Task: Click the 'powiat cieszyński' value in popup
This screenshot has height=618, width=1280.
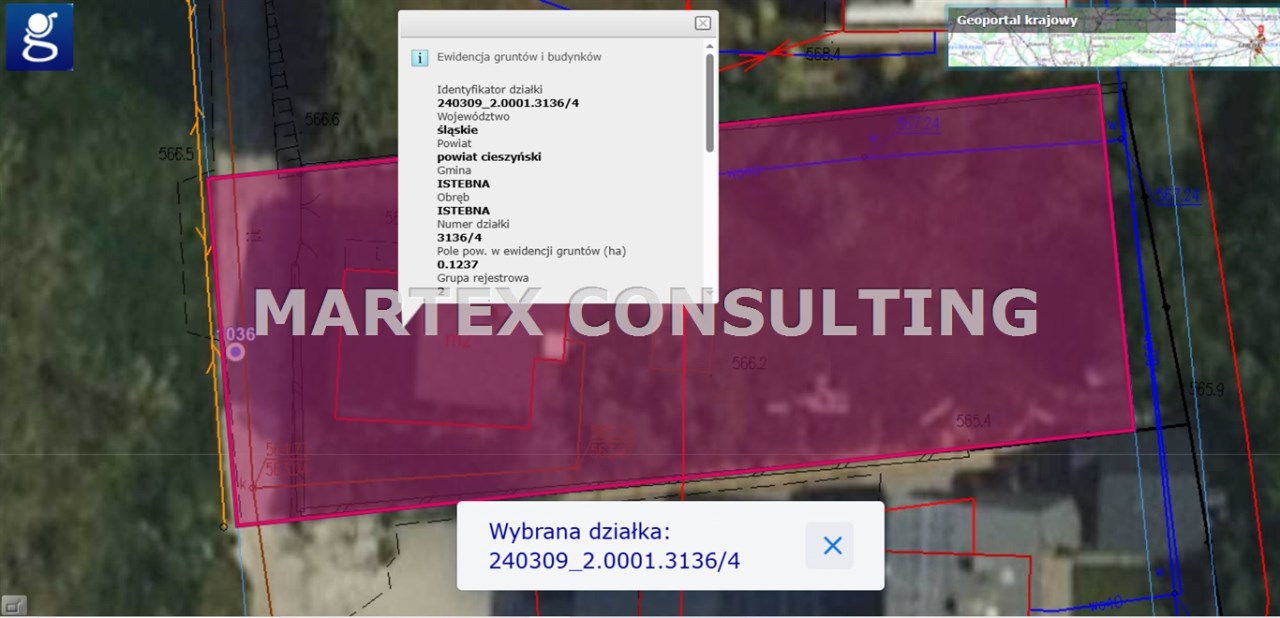Action: click(x=489, y=157)
